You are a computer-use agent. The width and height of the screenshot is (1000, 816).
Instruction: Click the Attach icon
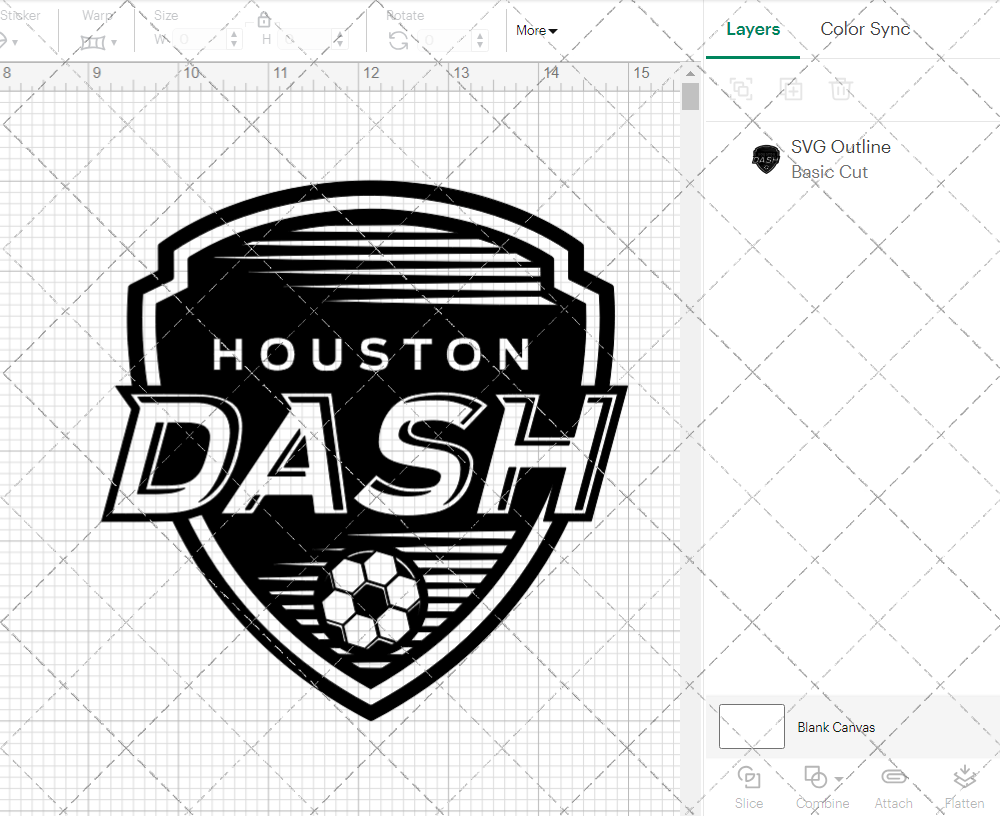893,776
